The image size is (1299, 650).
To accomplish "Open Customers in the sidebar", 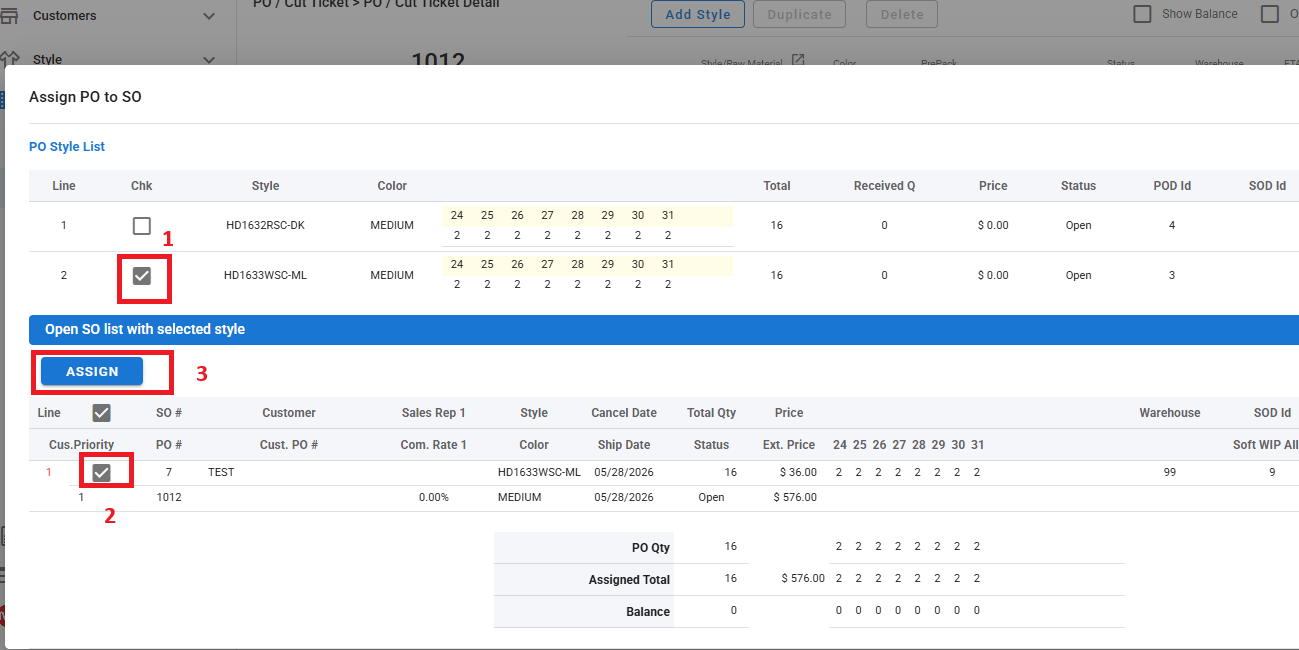I will pos(65,16).
